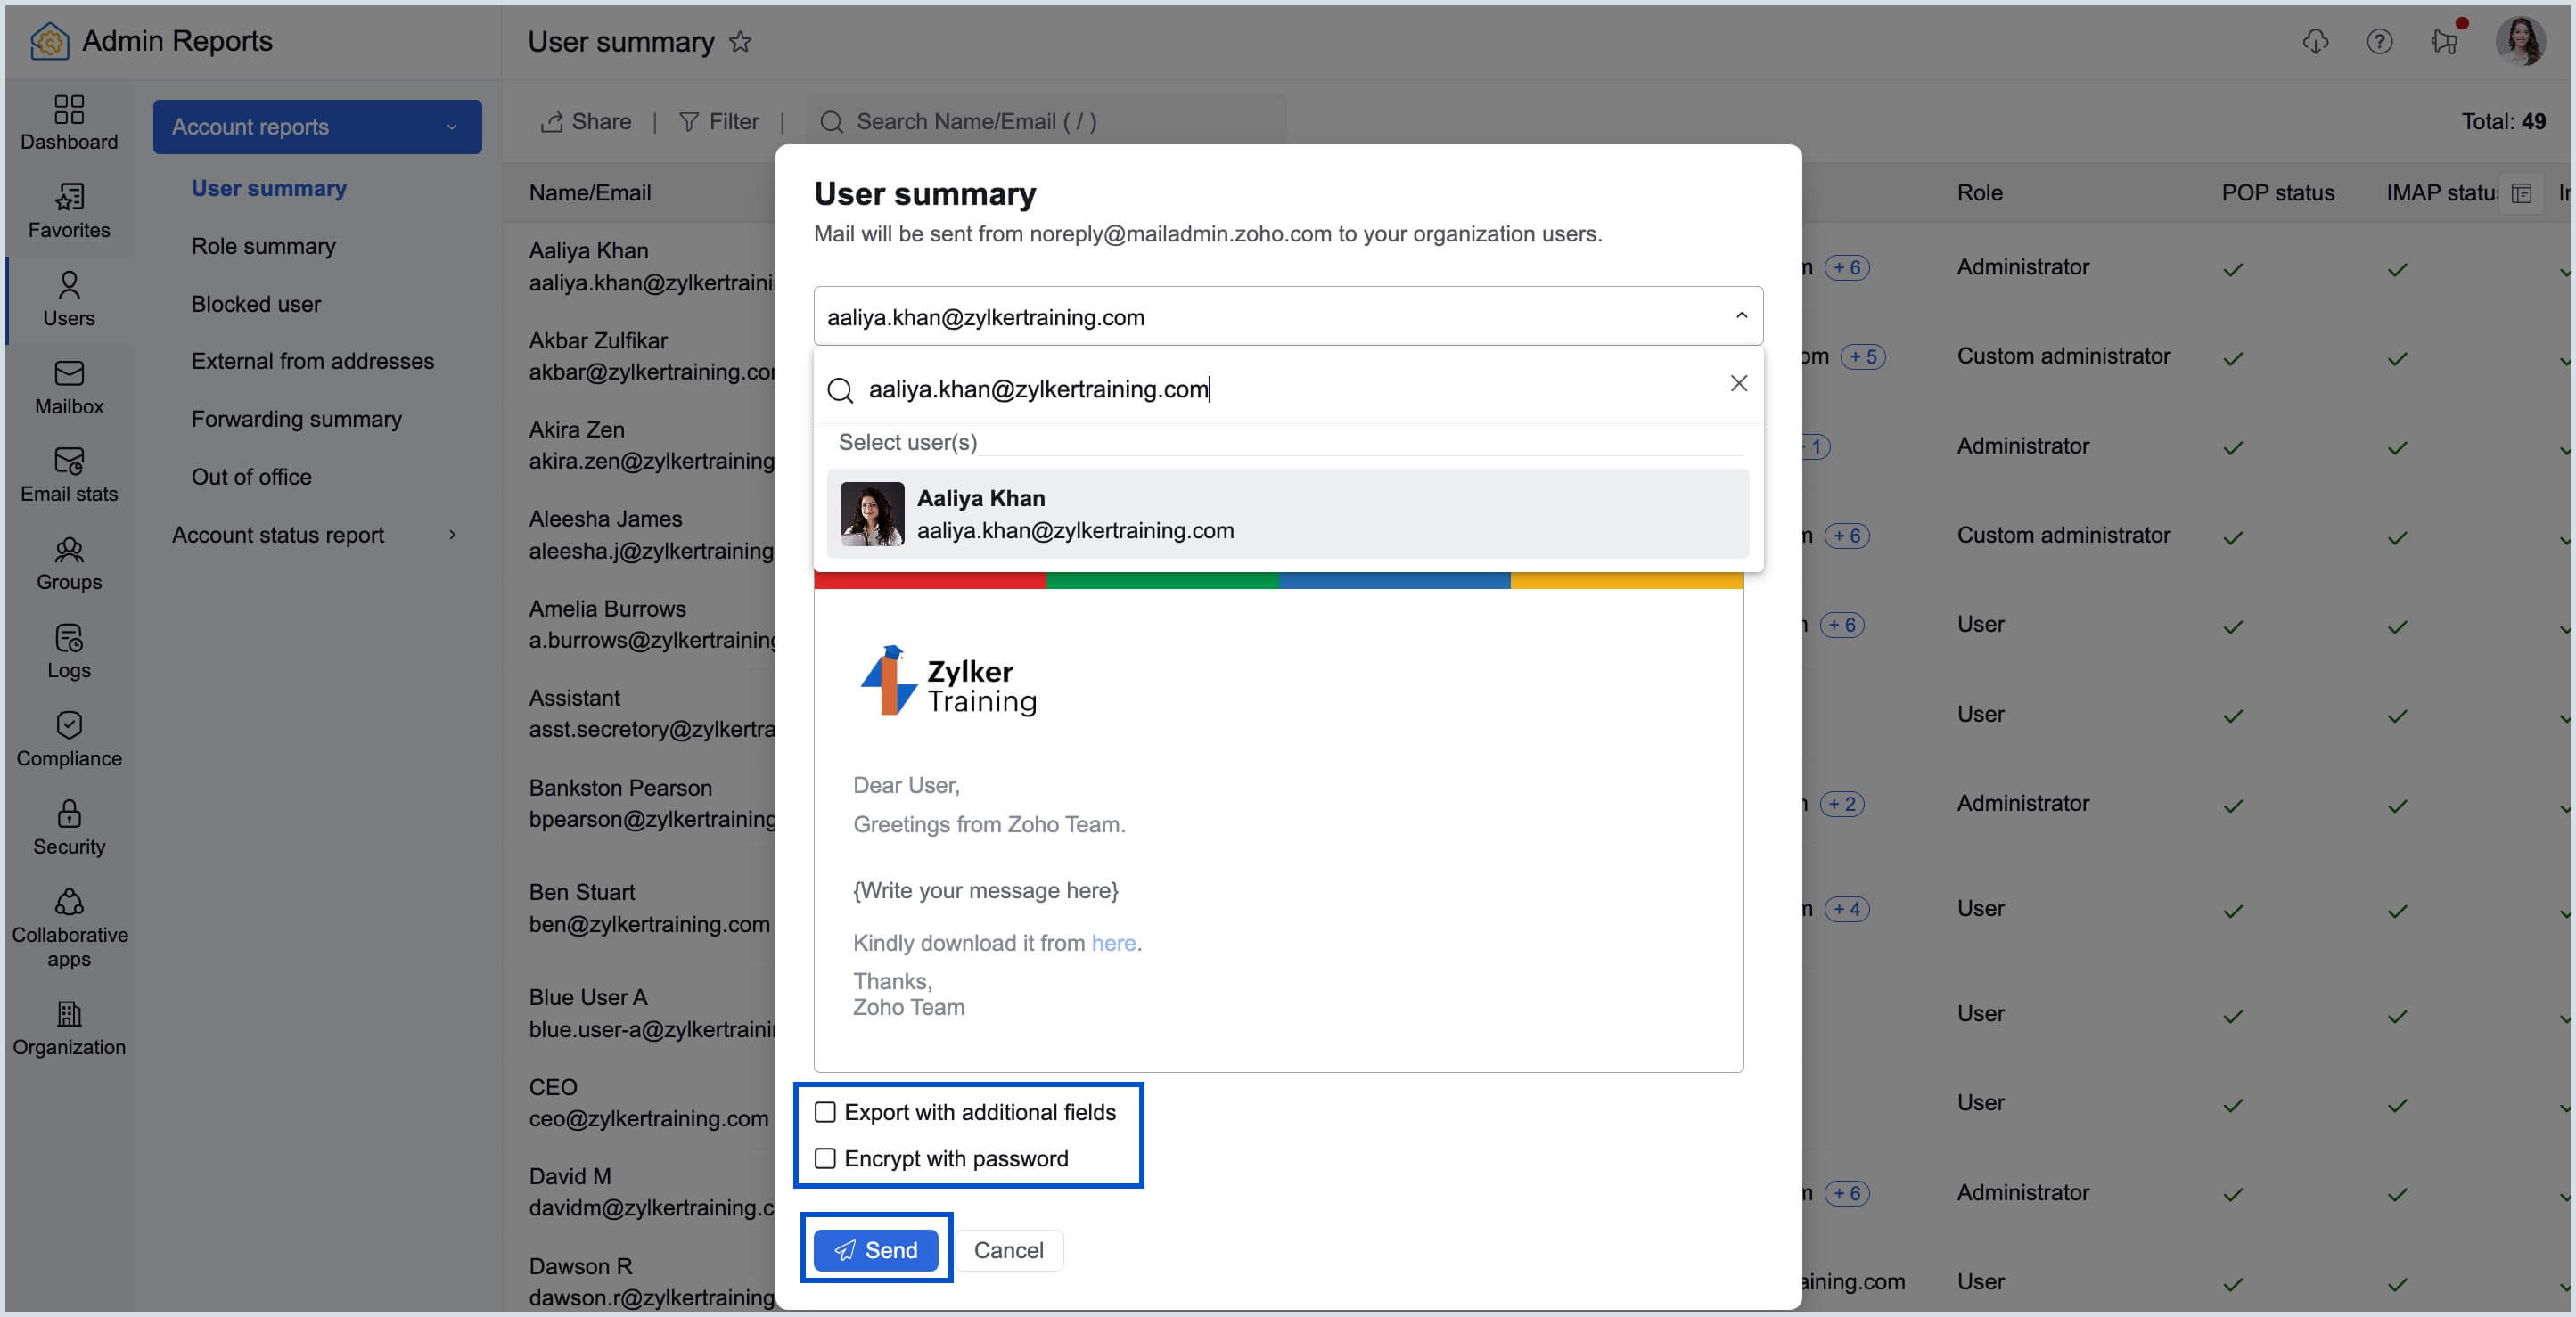Click the announcements megaphone icon
Viewport: 2576px width, 1317px height.
tap(2444, 41)
